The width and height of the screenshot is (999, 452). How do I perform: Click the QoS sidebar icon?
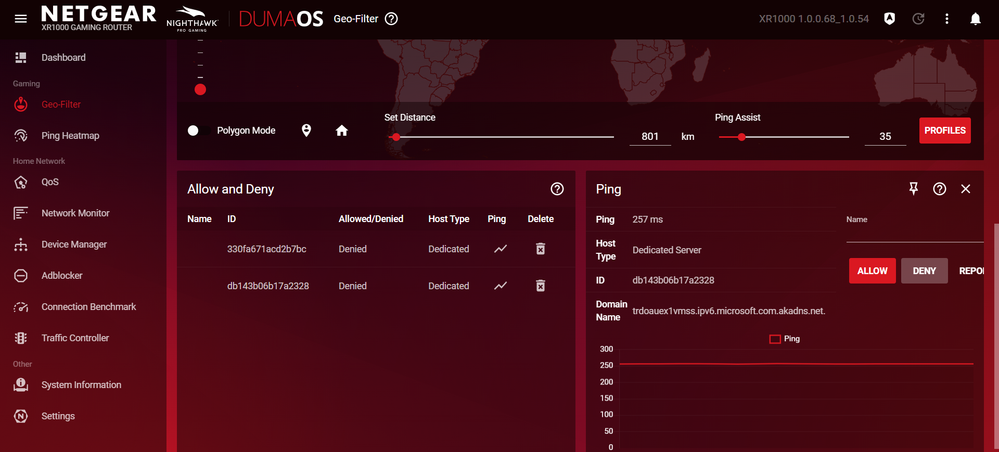[21, 182]
